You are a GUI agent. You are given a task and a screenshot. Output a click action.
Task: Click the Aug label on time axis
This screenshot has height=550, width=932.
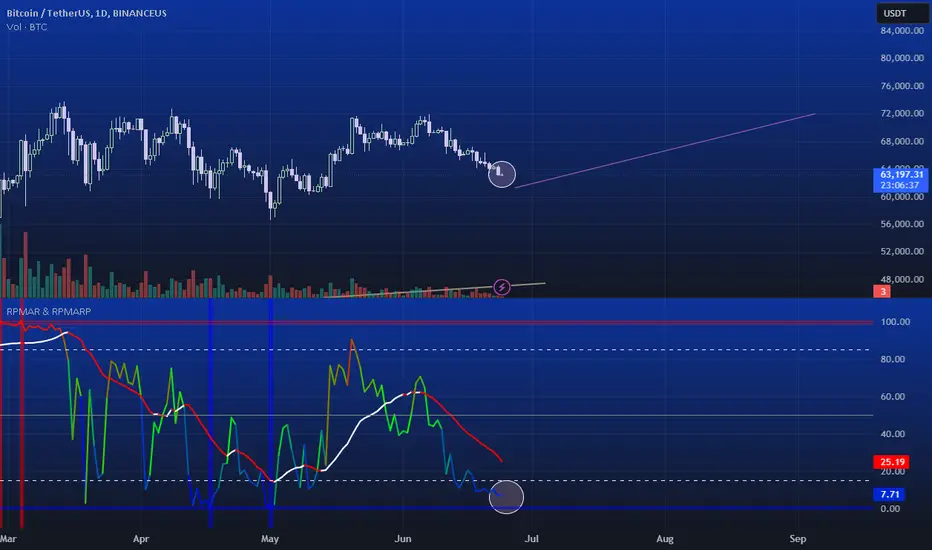pos(665,539)
